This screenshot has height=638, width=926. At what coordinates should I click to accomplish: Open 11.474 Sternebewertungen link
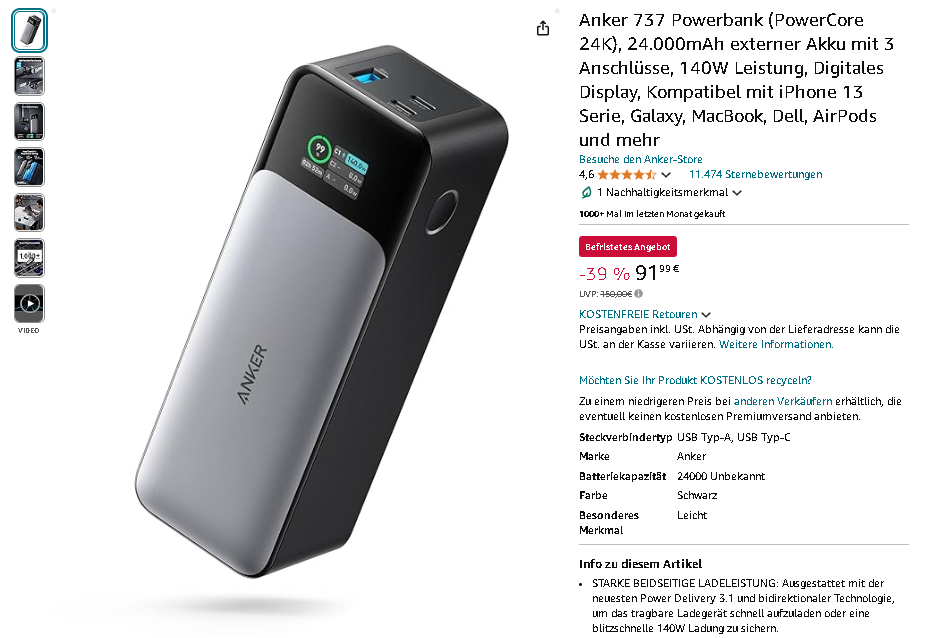[755, 174]
